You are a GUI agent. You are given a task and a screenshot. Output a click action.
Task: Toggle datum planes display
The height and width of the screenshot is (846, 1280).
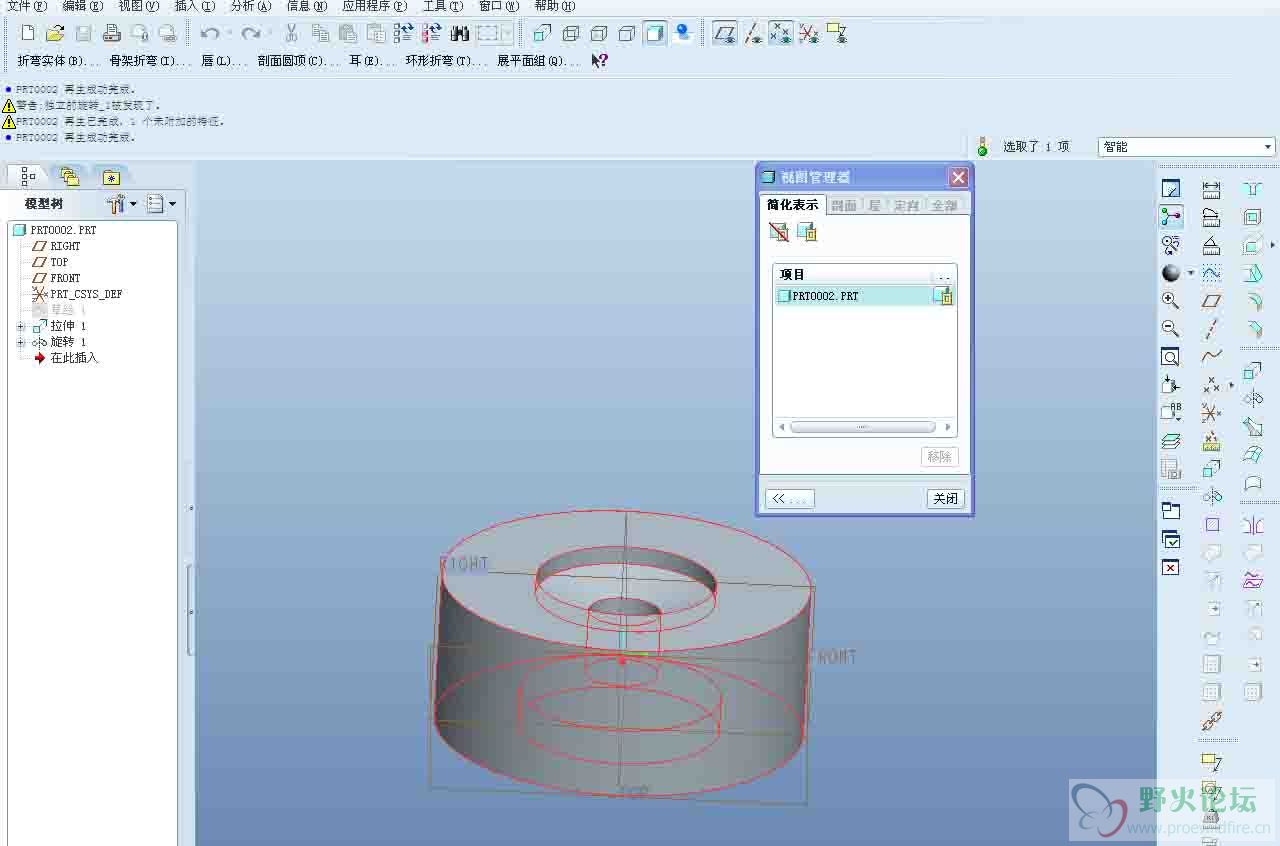(725, 34)
